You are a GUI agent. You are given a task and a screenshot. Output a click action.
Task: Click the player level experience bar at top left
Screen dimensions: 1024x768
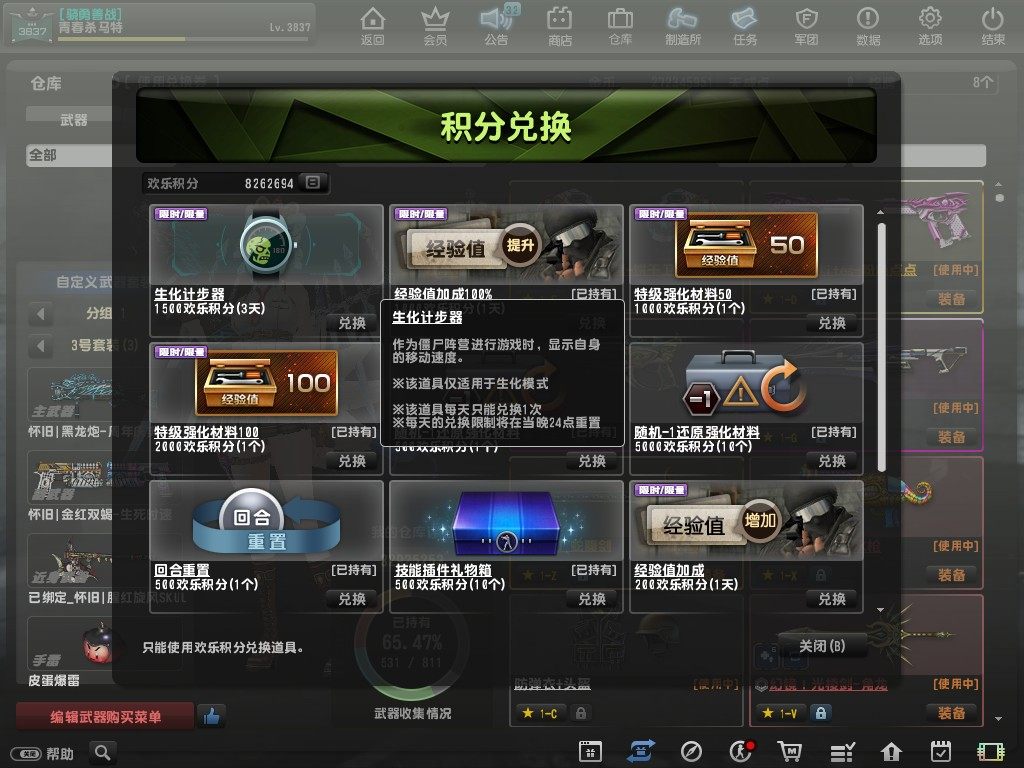[x=183, y=40]
